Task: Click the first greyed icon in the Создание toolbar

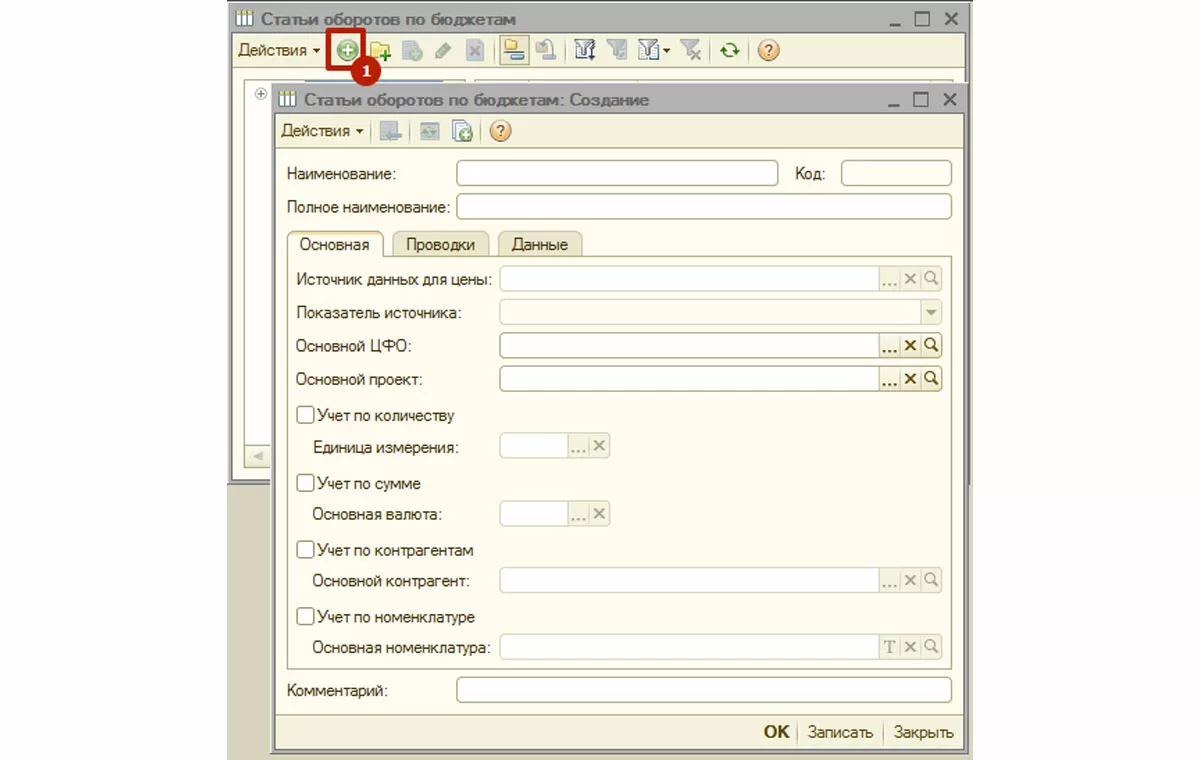Action: pyautogui.click(x=390, y=131)
